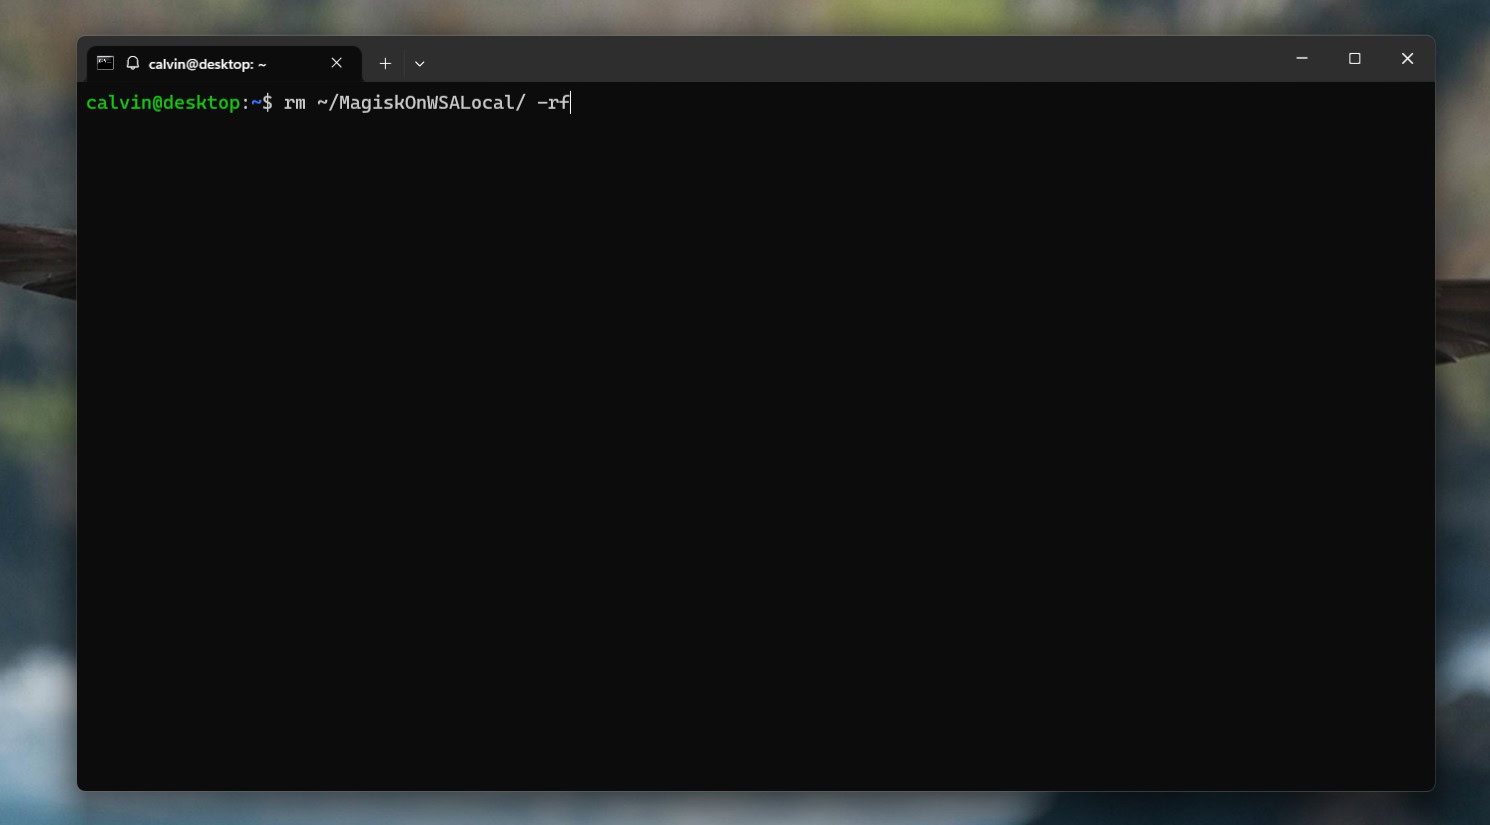Click the -rf flag in command
The width and height of the screenshot is (1490, 825).
tap(553, 103)
